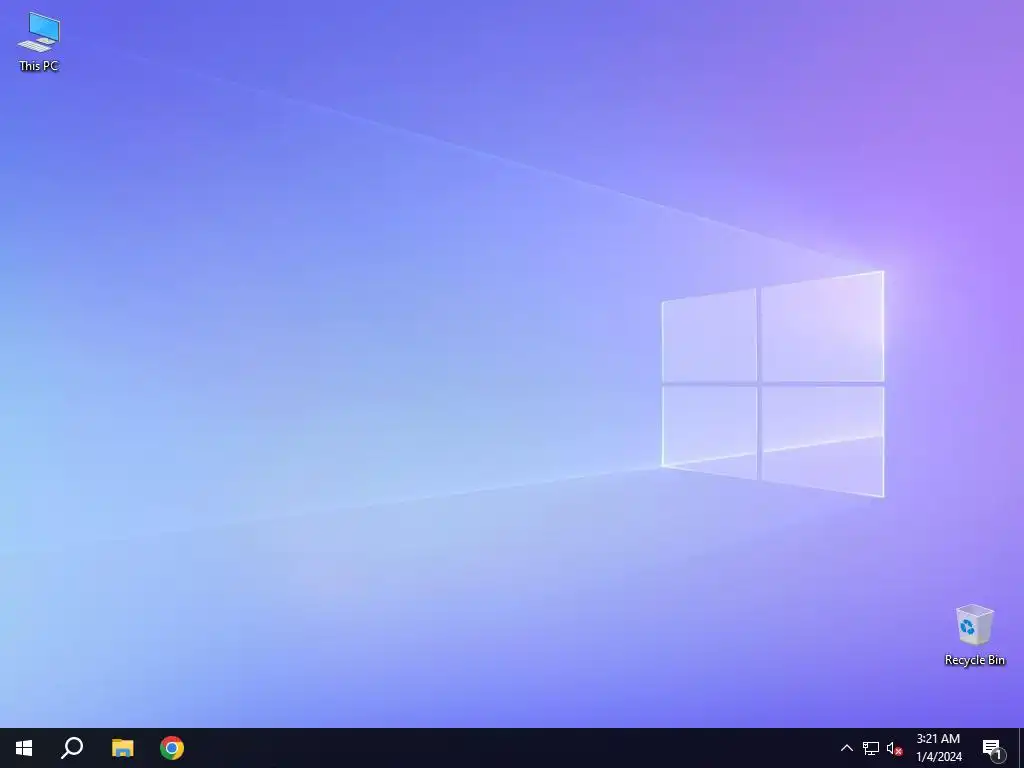Select the Recycle Bin desktop icon

(974, 635)
